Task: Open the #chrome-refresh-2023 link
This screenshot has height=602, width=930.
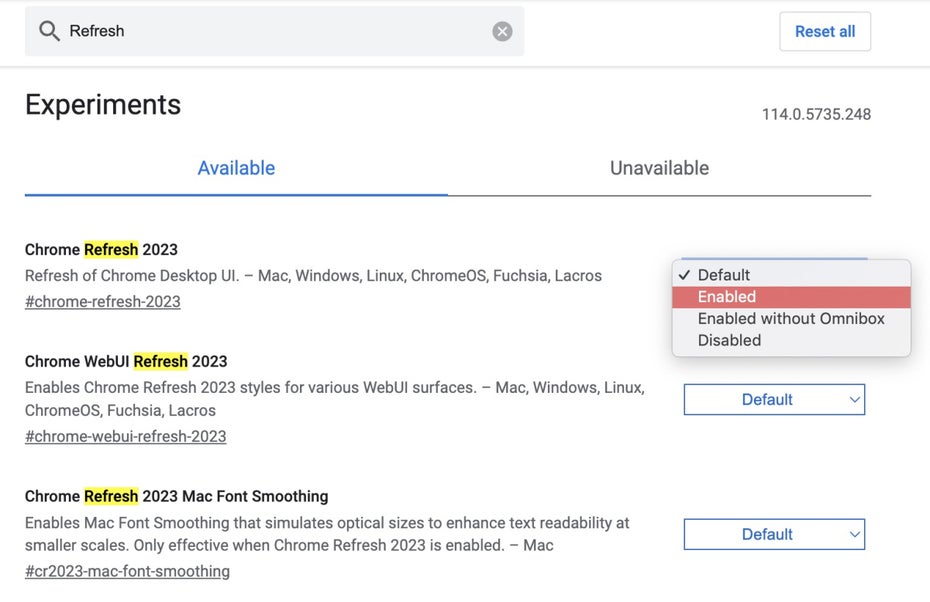Action: [103, 302]
